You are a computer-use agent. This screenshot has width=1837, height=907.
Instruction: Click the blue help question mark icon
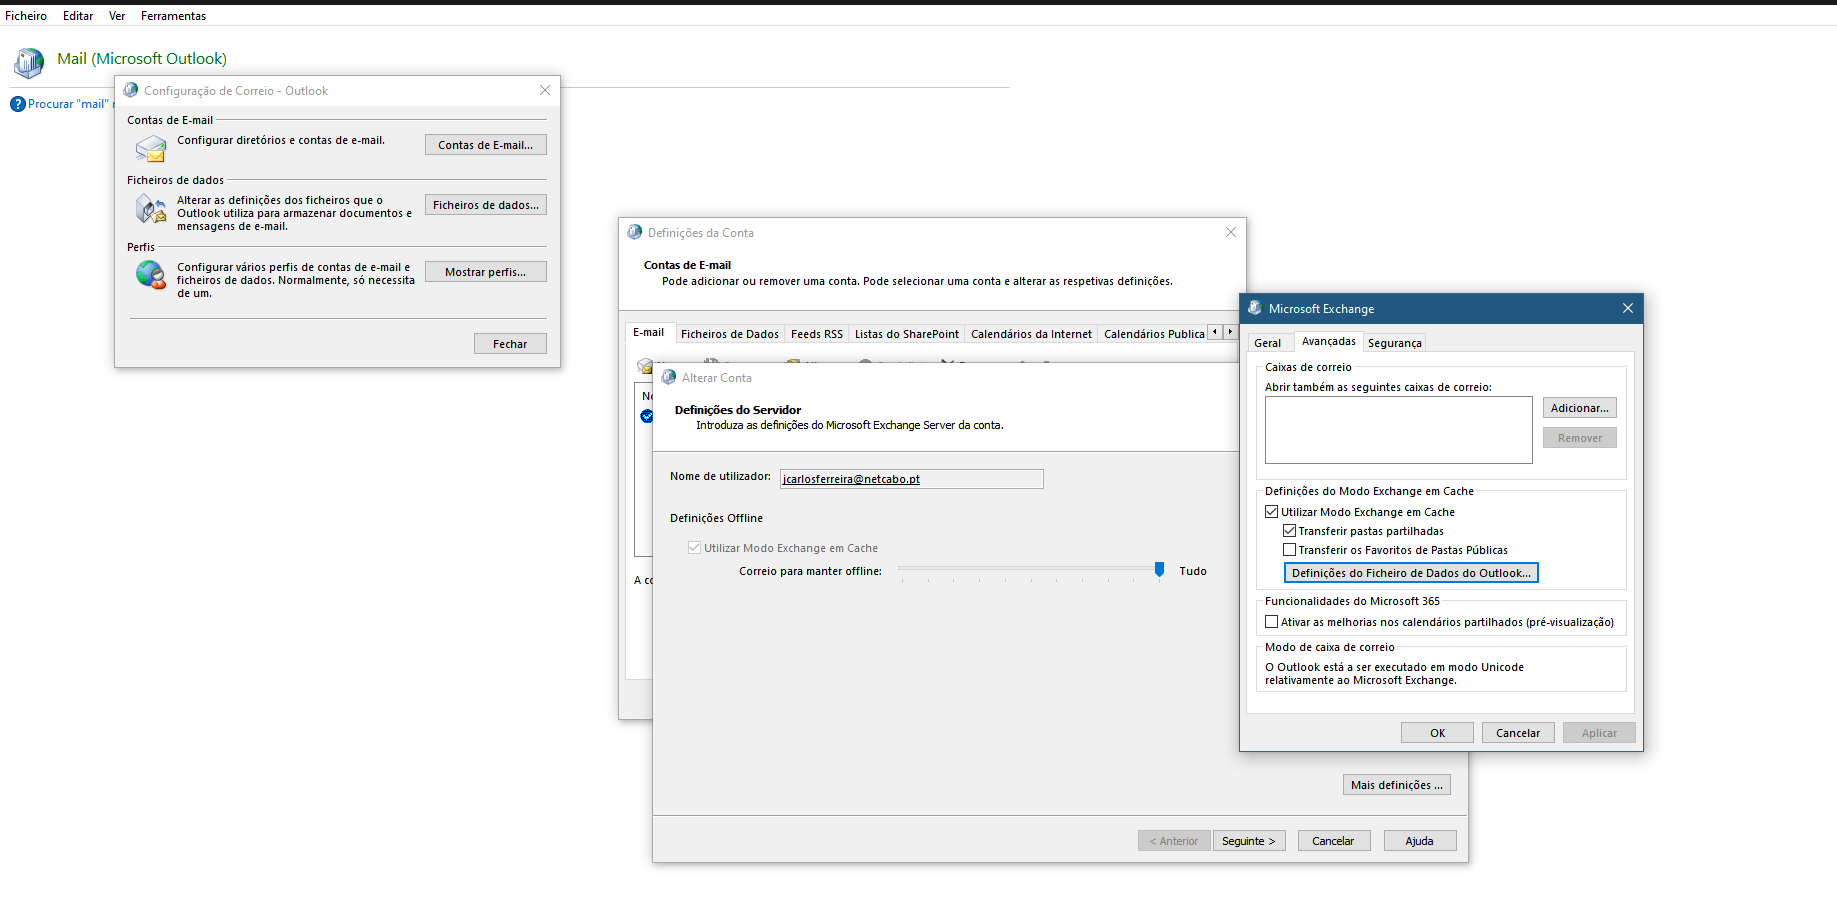pos(17,104)
